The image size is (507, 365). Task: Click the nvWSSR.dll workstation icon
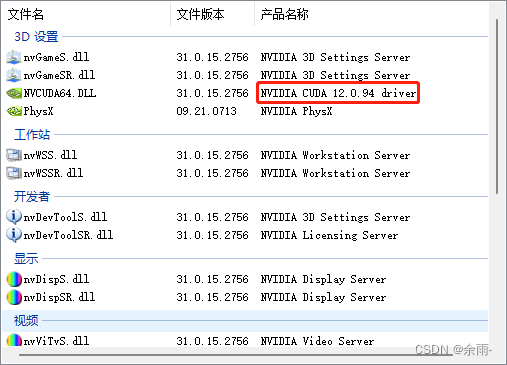[14, 173]
